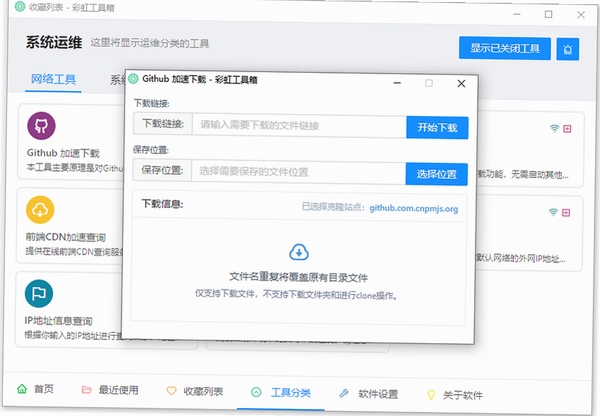The height and width of the screenshot is (416, 600).
Task: Click the 前端CDN加速查询 card title
Action: coord(65,237)
